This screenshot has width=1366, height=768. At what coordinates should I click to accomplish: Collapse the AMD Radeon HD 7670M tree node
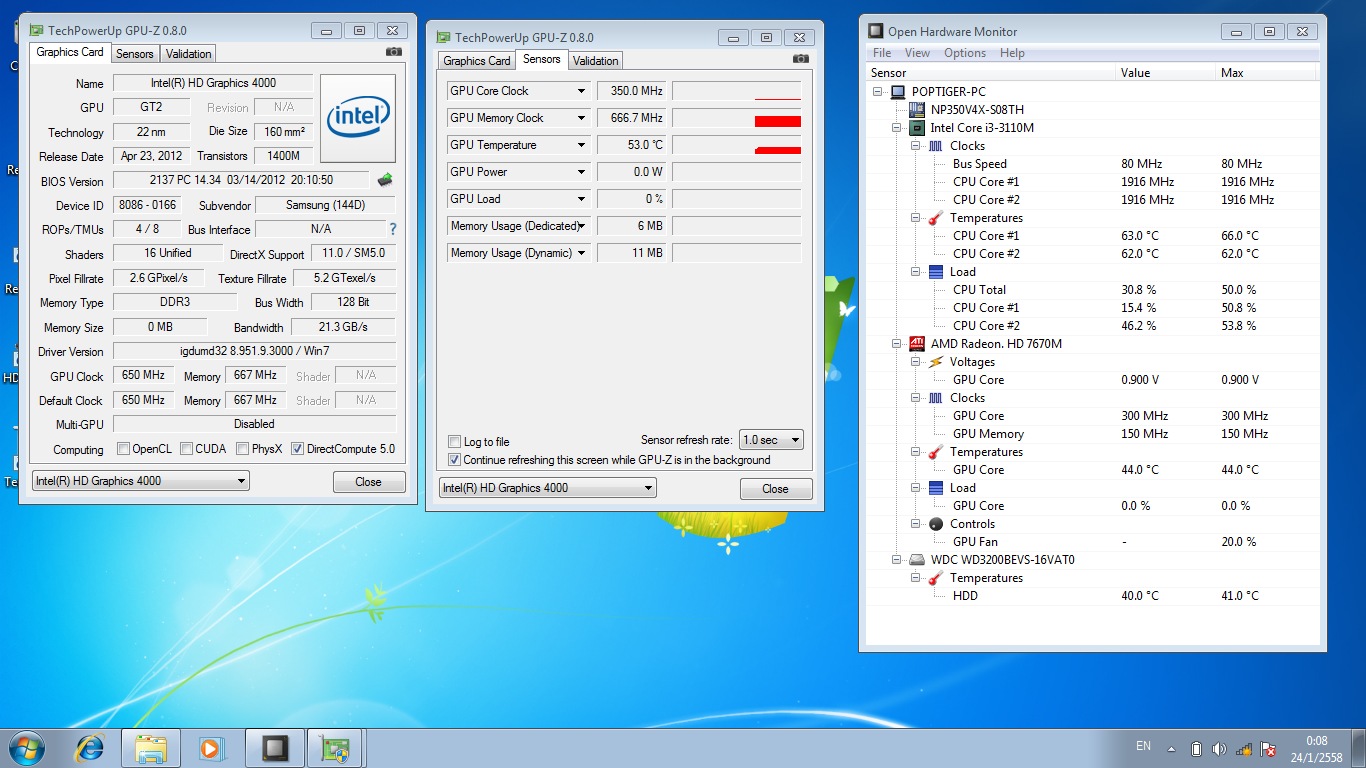tap(896, 344)
